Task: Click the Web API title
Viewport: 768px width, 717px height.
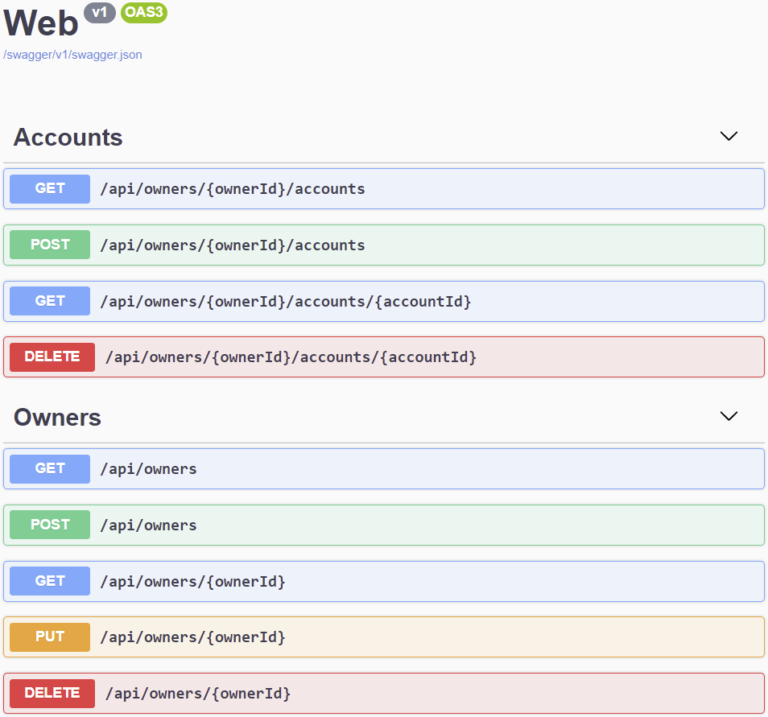Action: 40,23
